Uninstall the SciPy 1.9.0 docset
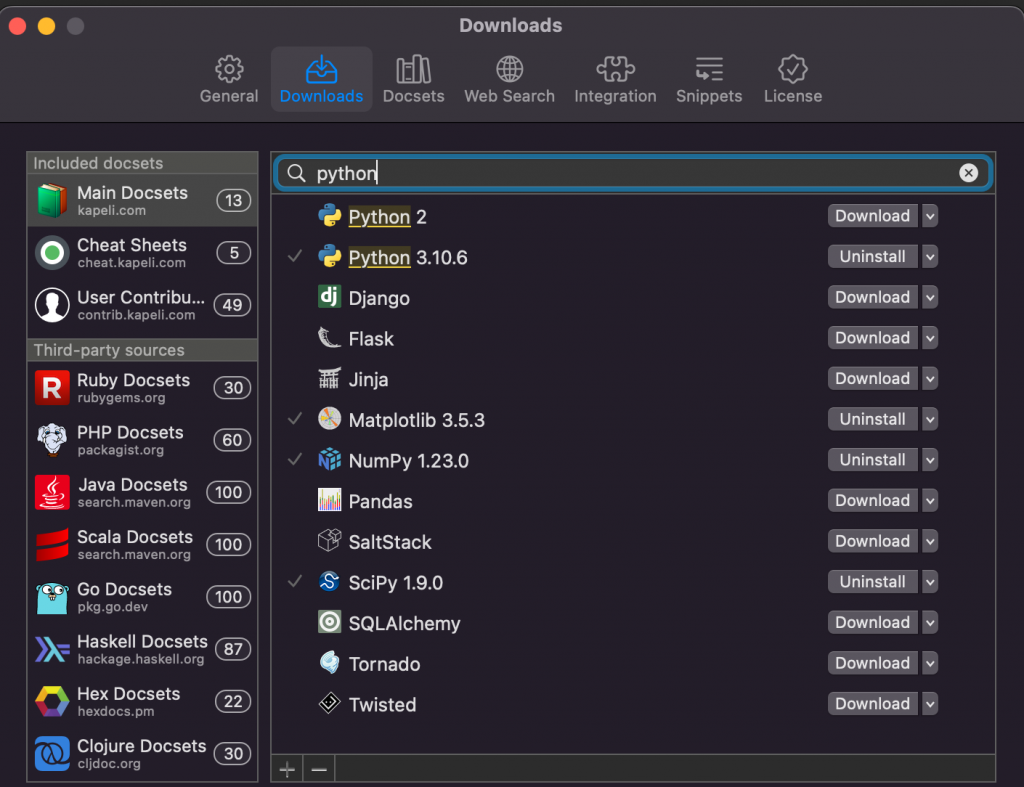The image size is (1024, 787). [872, 581]
